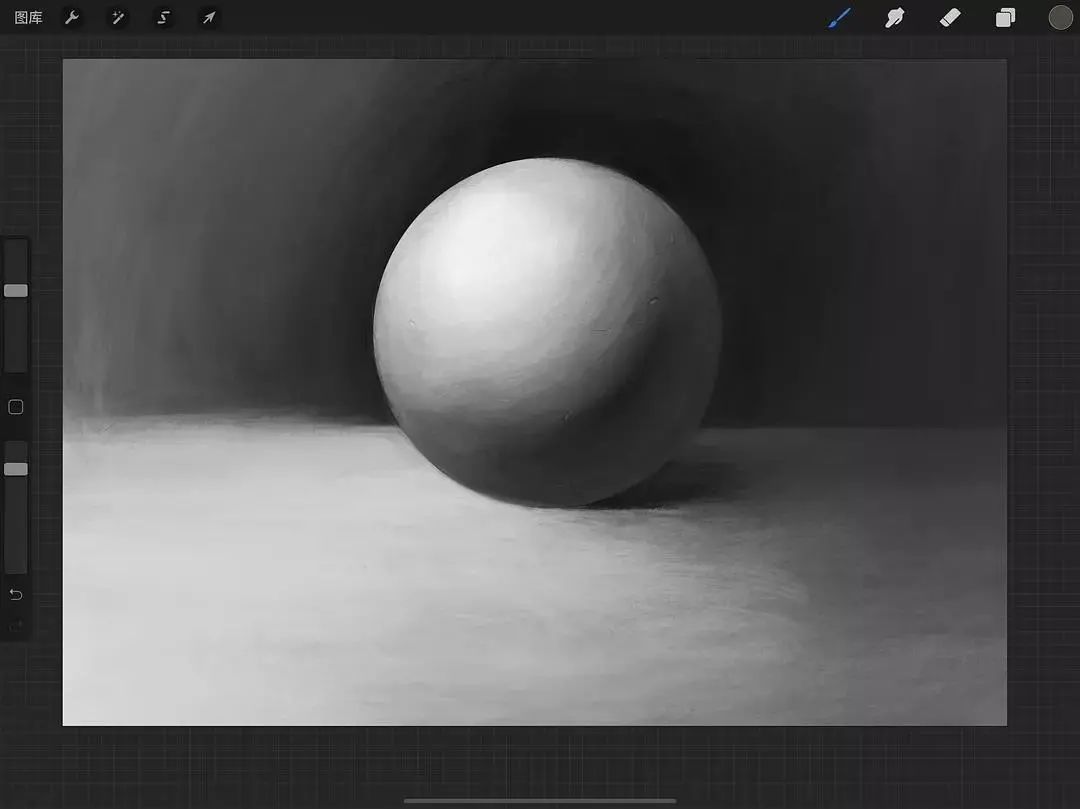Open the active color picker

pos(1060,18)
